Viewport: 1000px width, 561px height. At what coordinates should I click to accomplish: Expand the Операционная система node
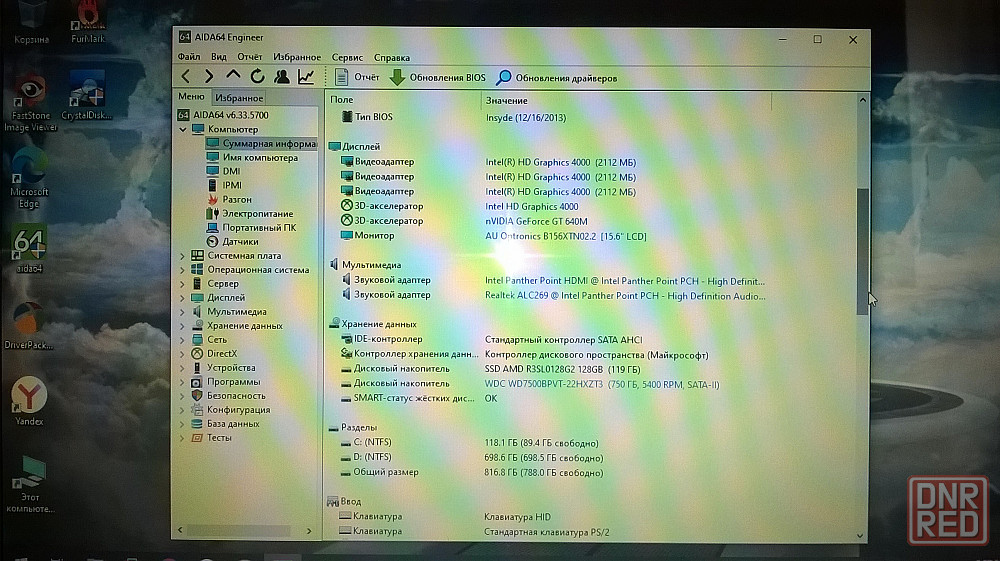pyautogui.click(x=182, y=270)
